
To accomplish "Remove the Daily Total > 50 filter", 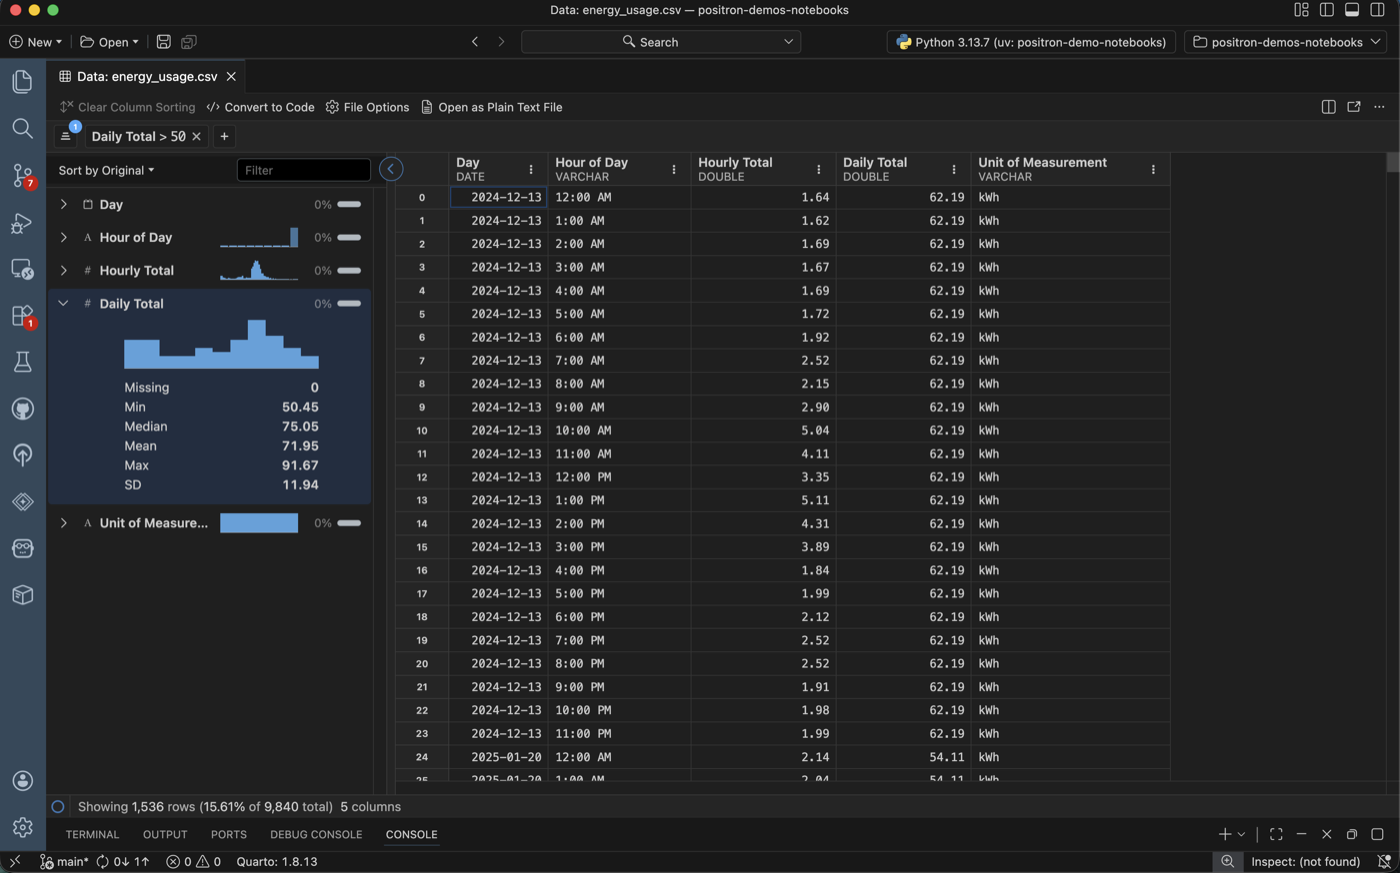I will [197, 136].
